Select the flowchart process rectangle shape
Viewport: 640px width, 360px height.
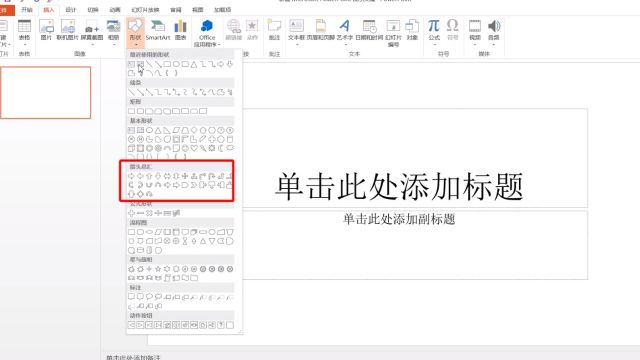[131, 232]
